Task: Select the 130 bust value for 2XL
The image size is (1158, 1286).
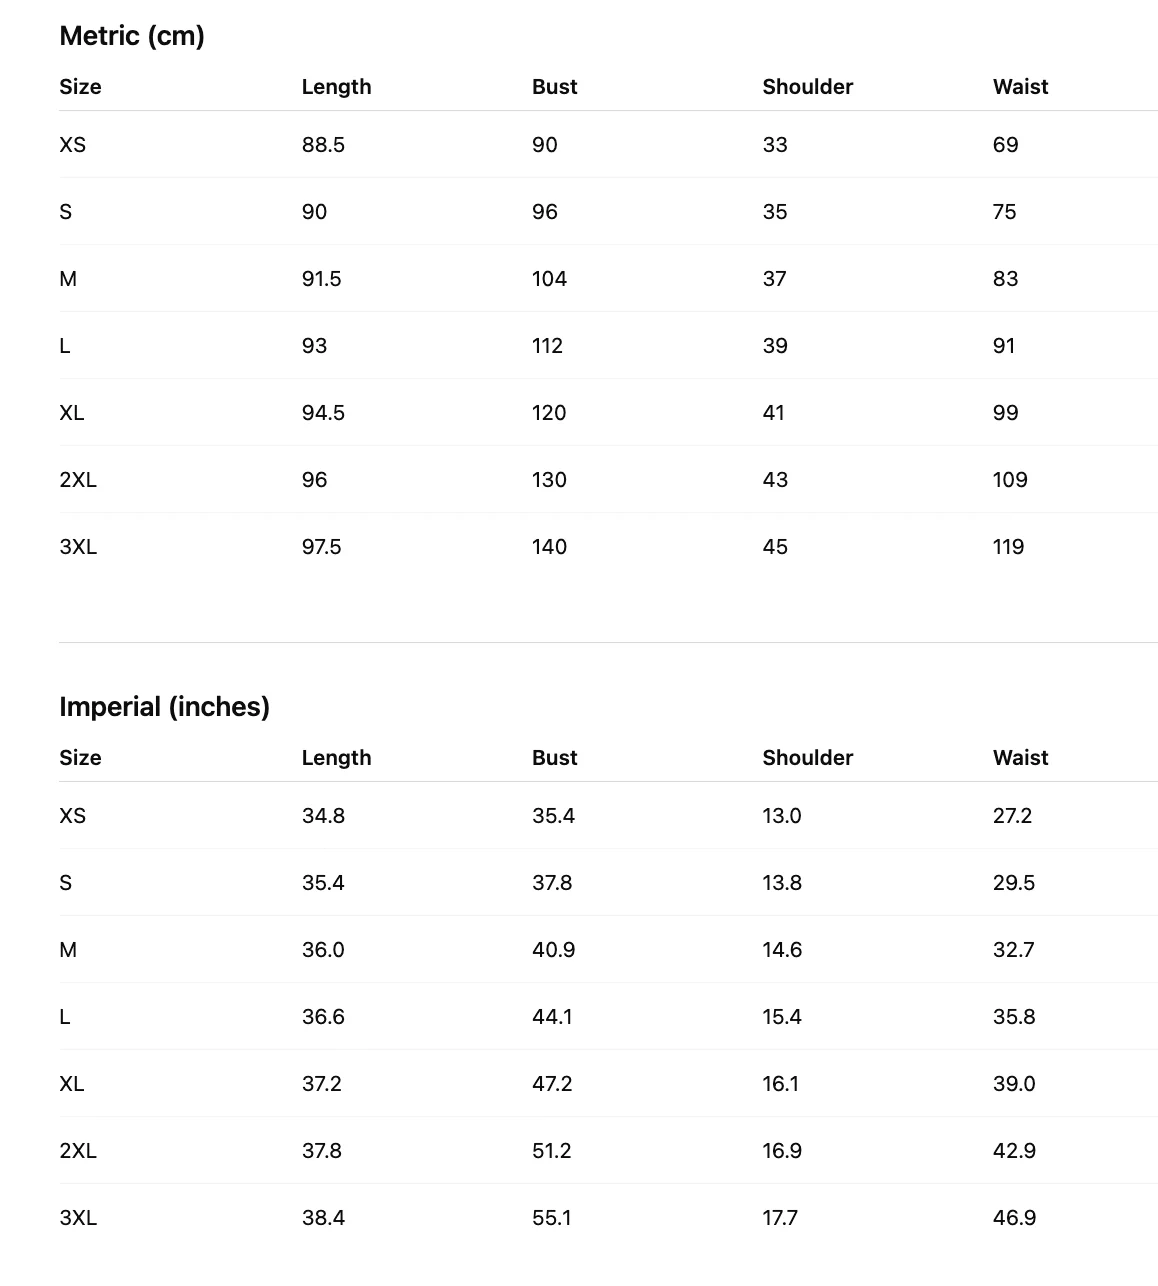Action: 549,480
